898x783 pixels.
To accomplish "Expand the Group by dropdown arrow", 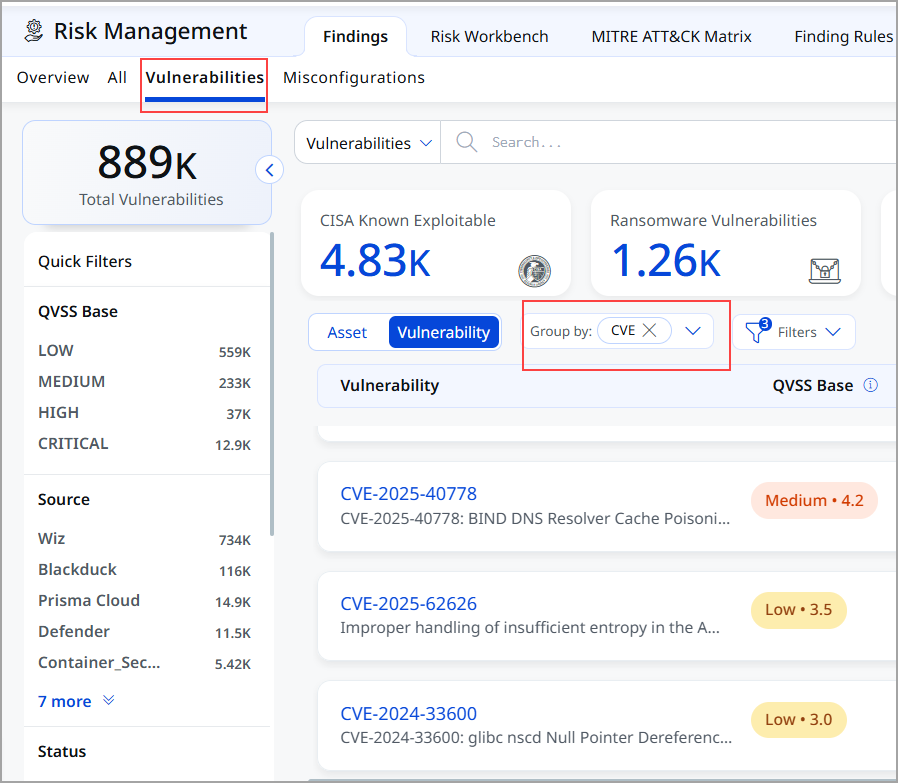I will click(x=693, y=331).
